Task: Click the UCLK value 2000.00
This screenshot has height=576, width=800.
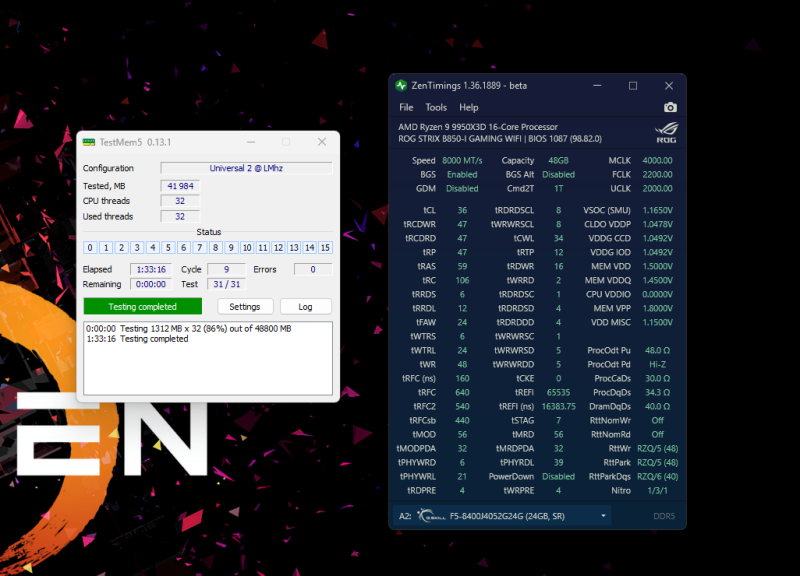Action: click(657, 188)
